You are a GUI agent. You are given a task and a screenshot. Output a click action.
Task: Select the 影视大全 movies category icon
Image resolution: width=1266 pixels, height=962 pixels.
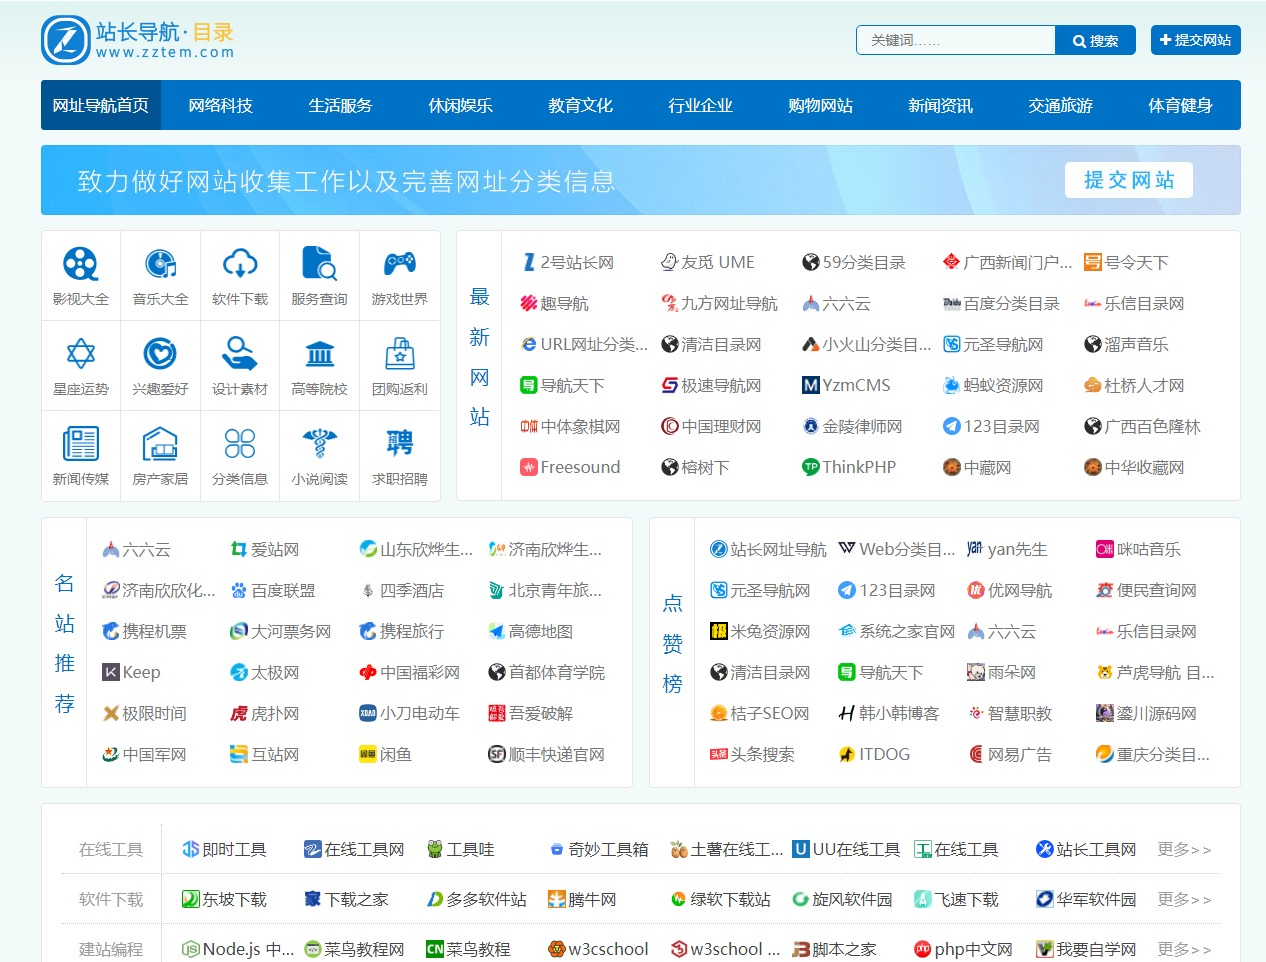(x=80, y=274)
